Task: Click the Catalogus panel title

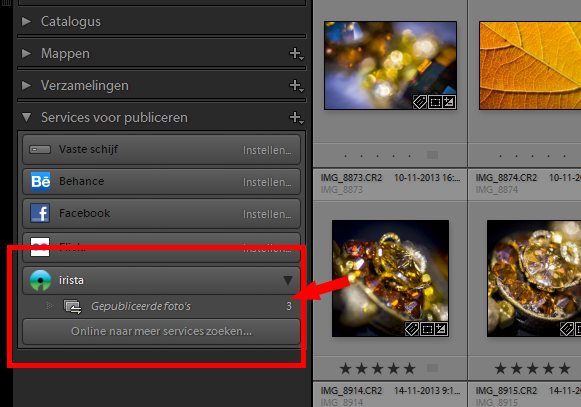Action: (71, 22)
